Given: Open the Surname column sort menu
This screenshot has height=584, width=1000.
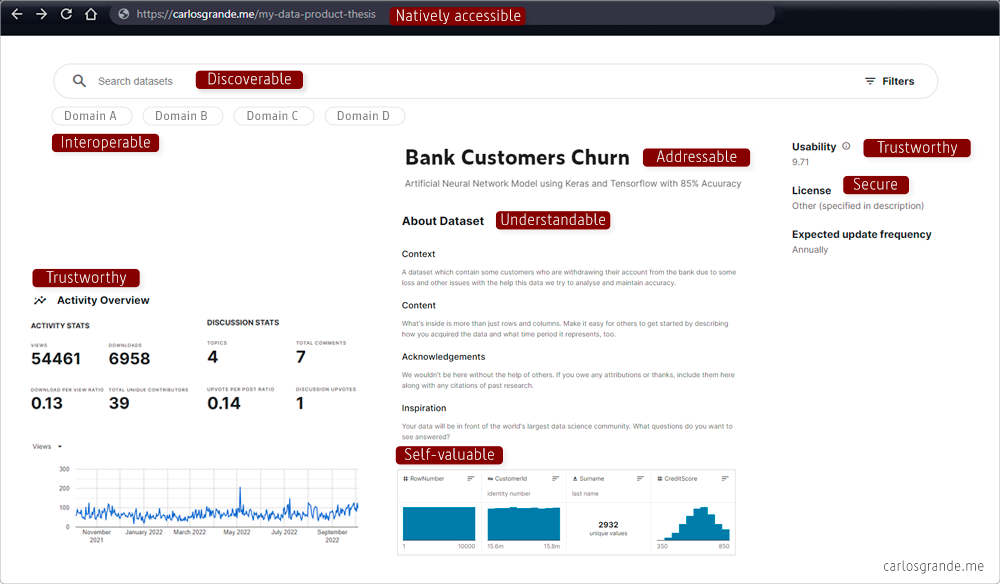Looking at the screenshot, I should tap(638, 479).
